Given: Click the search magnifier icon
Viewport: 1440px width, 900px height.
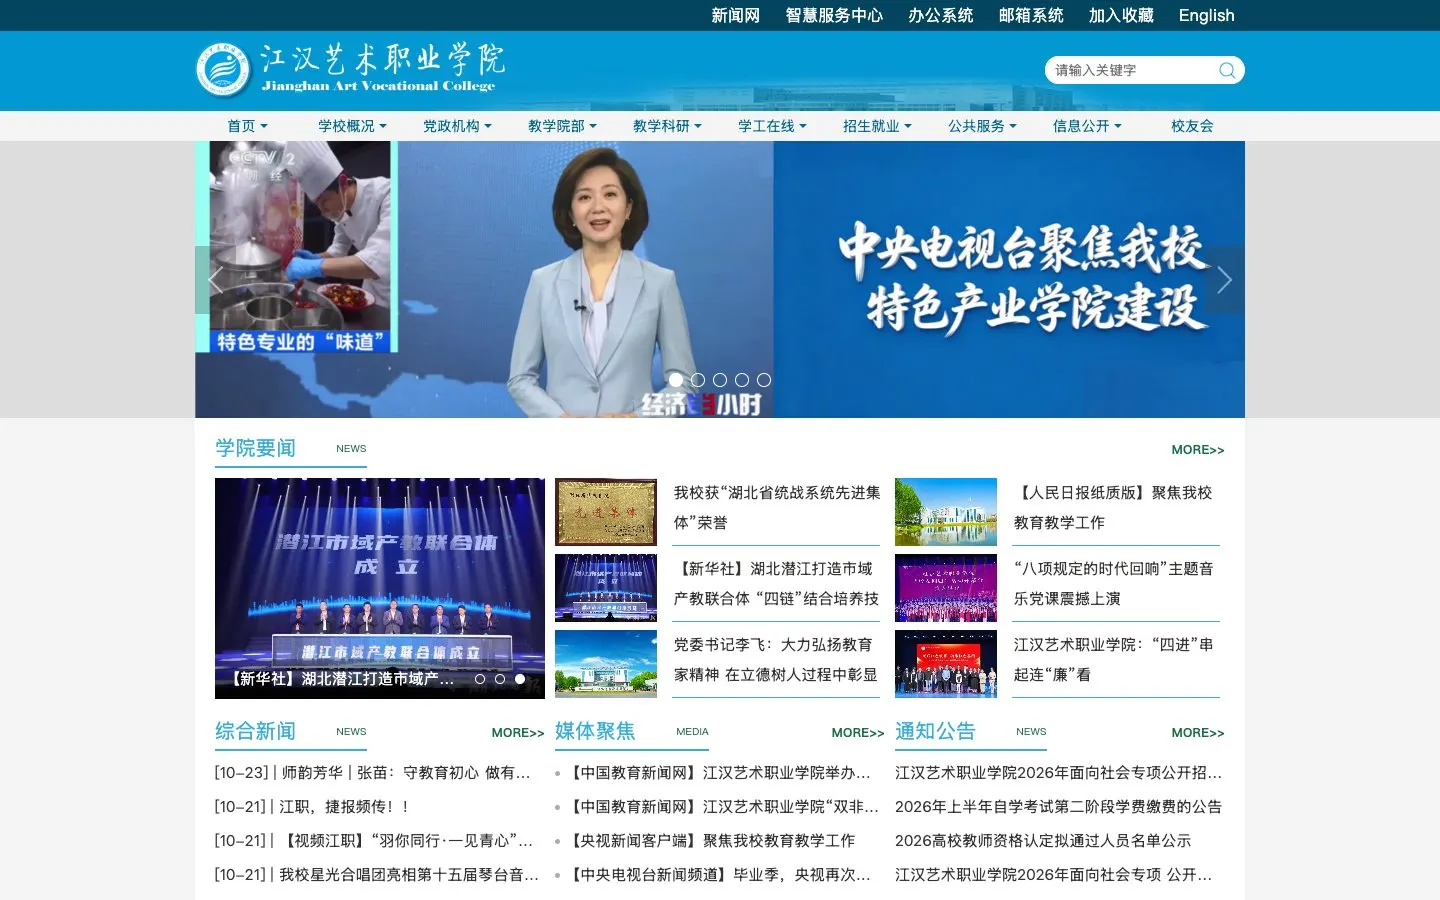Looking at the screenshot, I should coord(1227,70).
